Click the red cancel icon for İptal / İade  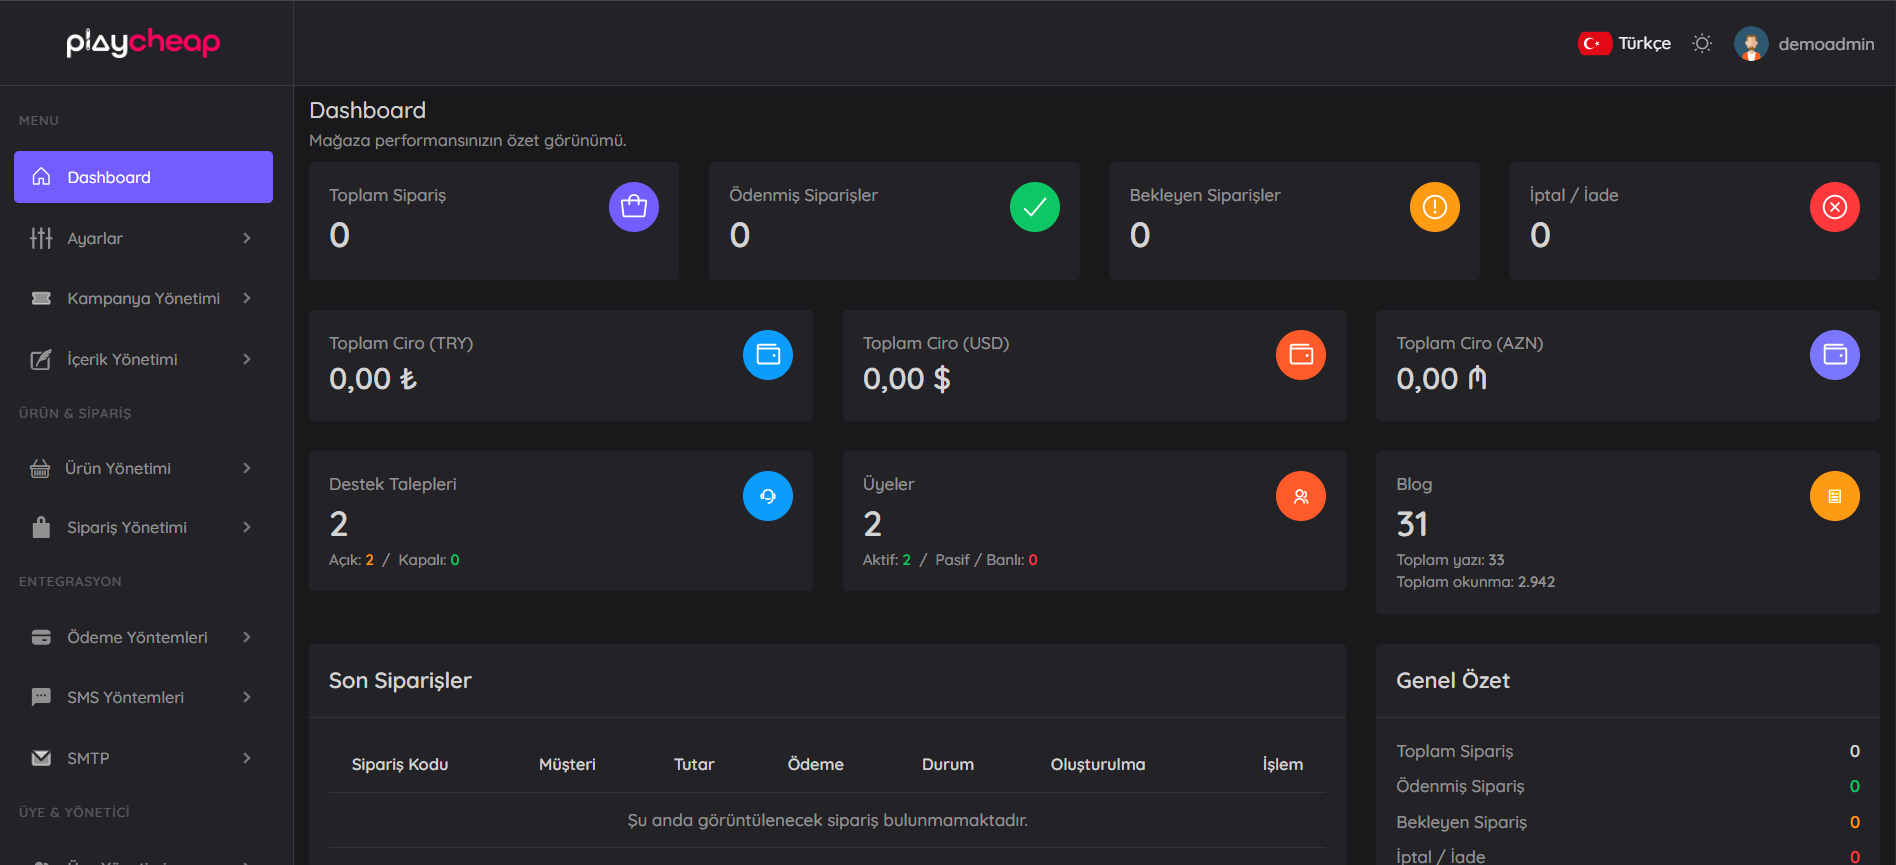click(x=1834, y=207)
